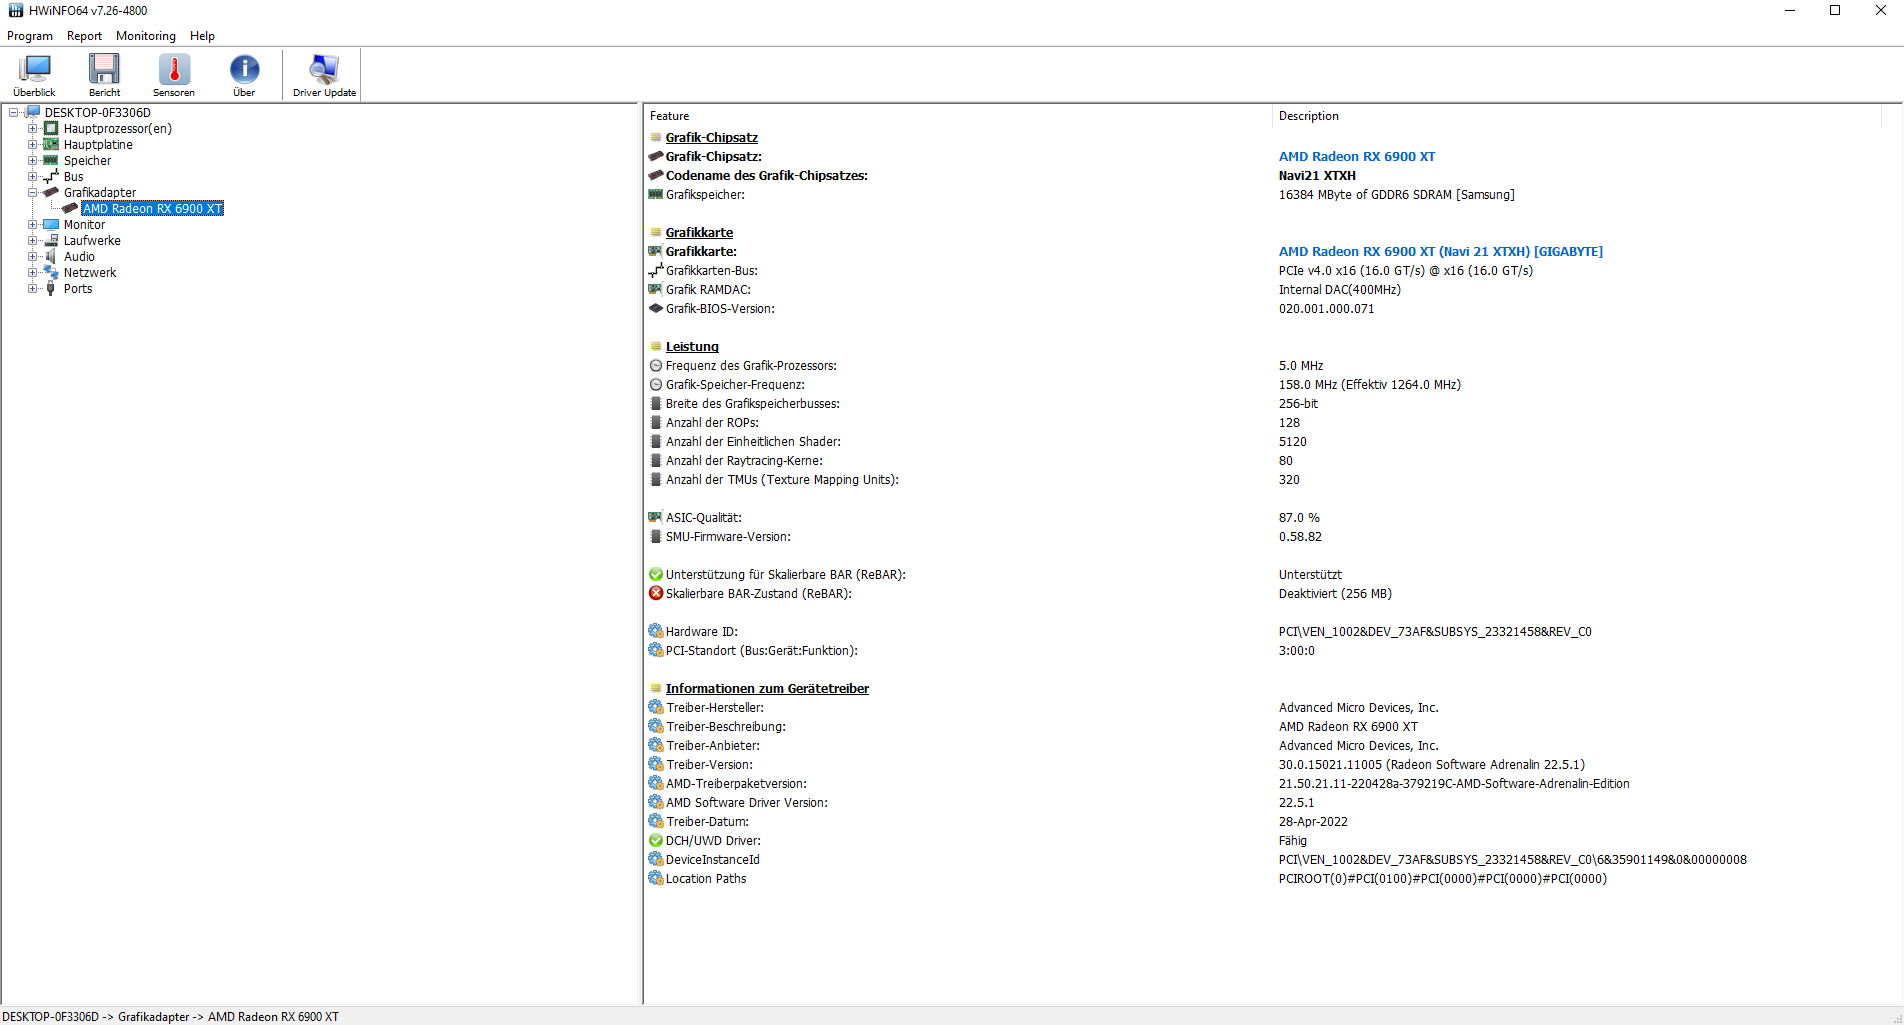
Task: Click the Leistung section heading
Action: 692,346
